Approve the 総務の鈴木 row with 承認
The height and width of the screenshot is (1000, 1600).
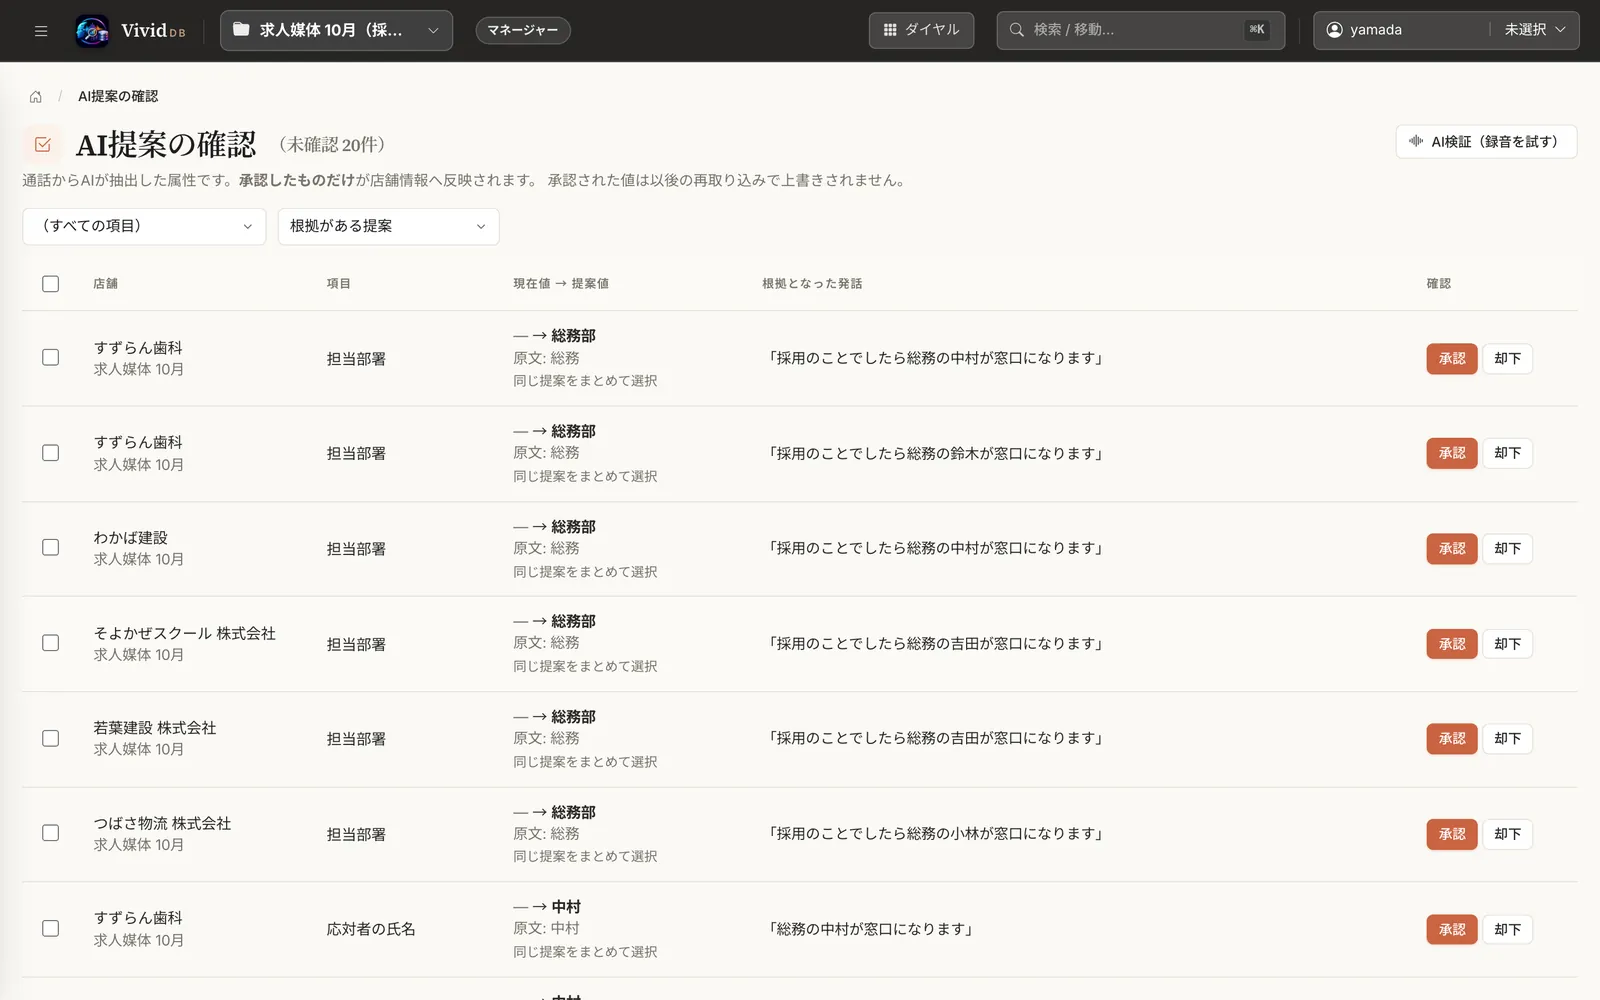click(x=1452, y=453)
